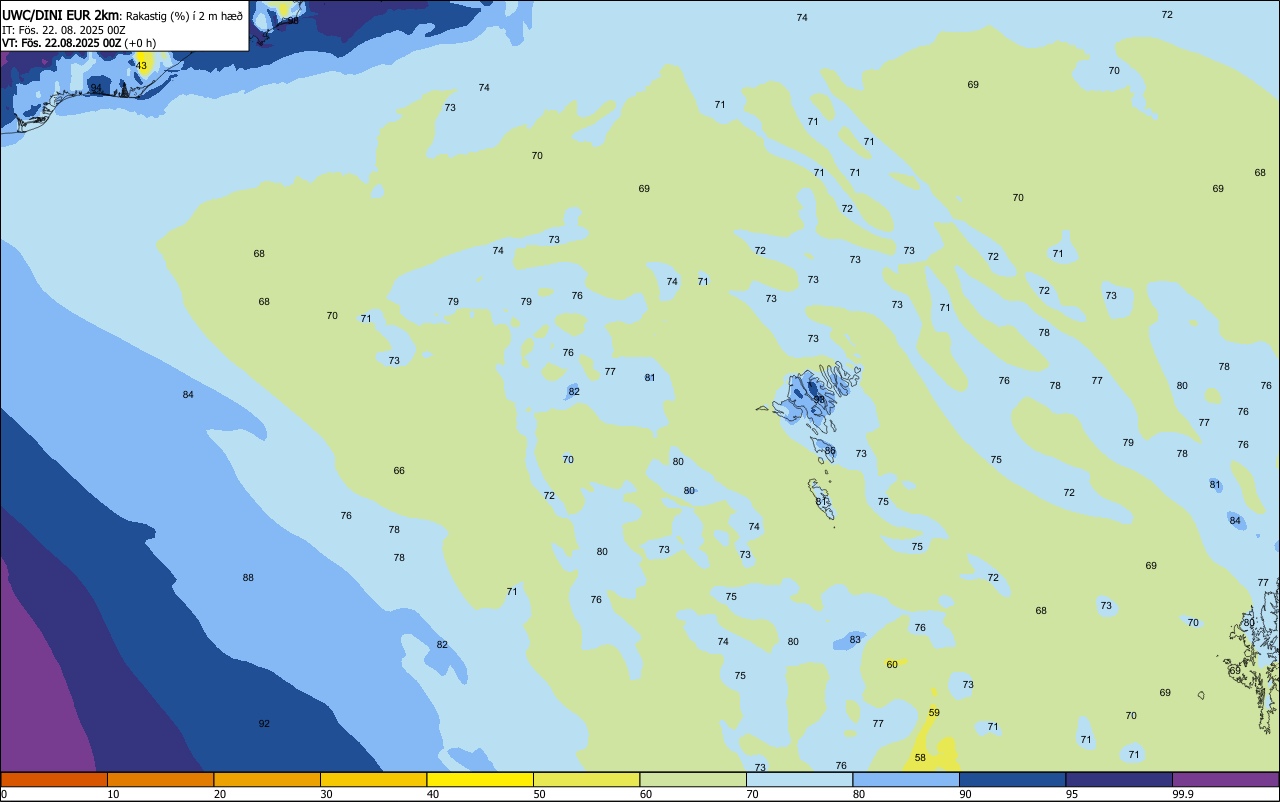
Task: Click the indigo 95–99.9 legend segment
Action: pos(1119,779)
